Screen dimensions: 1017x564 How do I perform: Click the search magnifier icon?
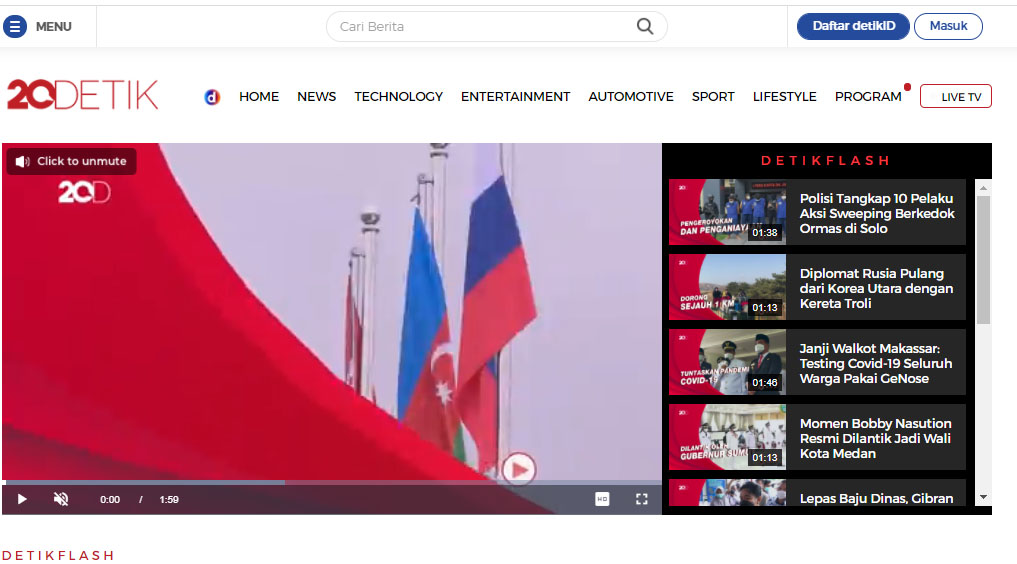click(x=645, y=27)
